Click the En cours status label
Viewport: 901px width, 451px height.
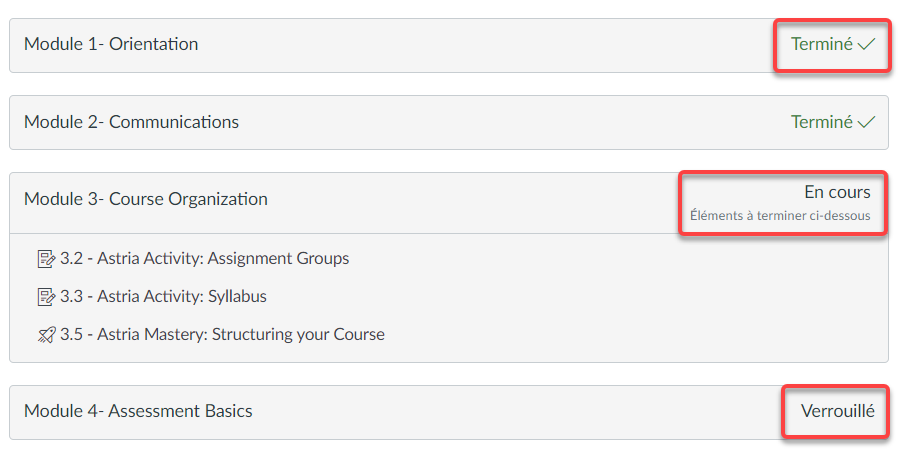837,192
